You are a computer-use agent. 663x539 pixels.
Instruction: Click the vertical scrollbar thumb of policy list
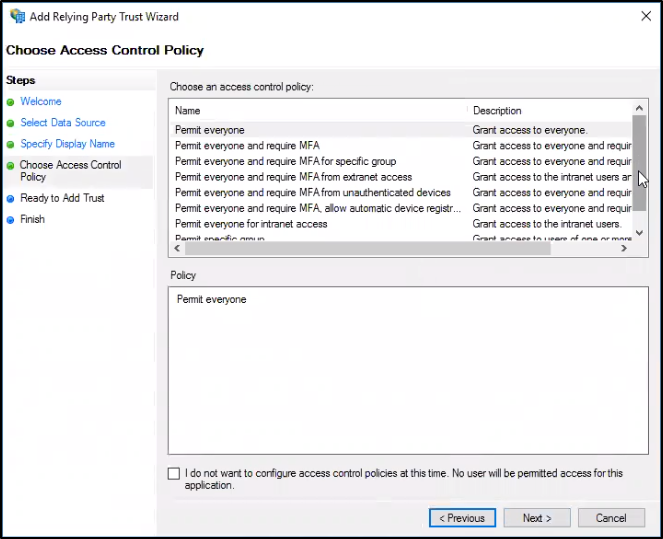point(639,163)
